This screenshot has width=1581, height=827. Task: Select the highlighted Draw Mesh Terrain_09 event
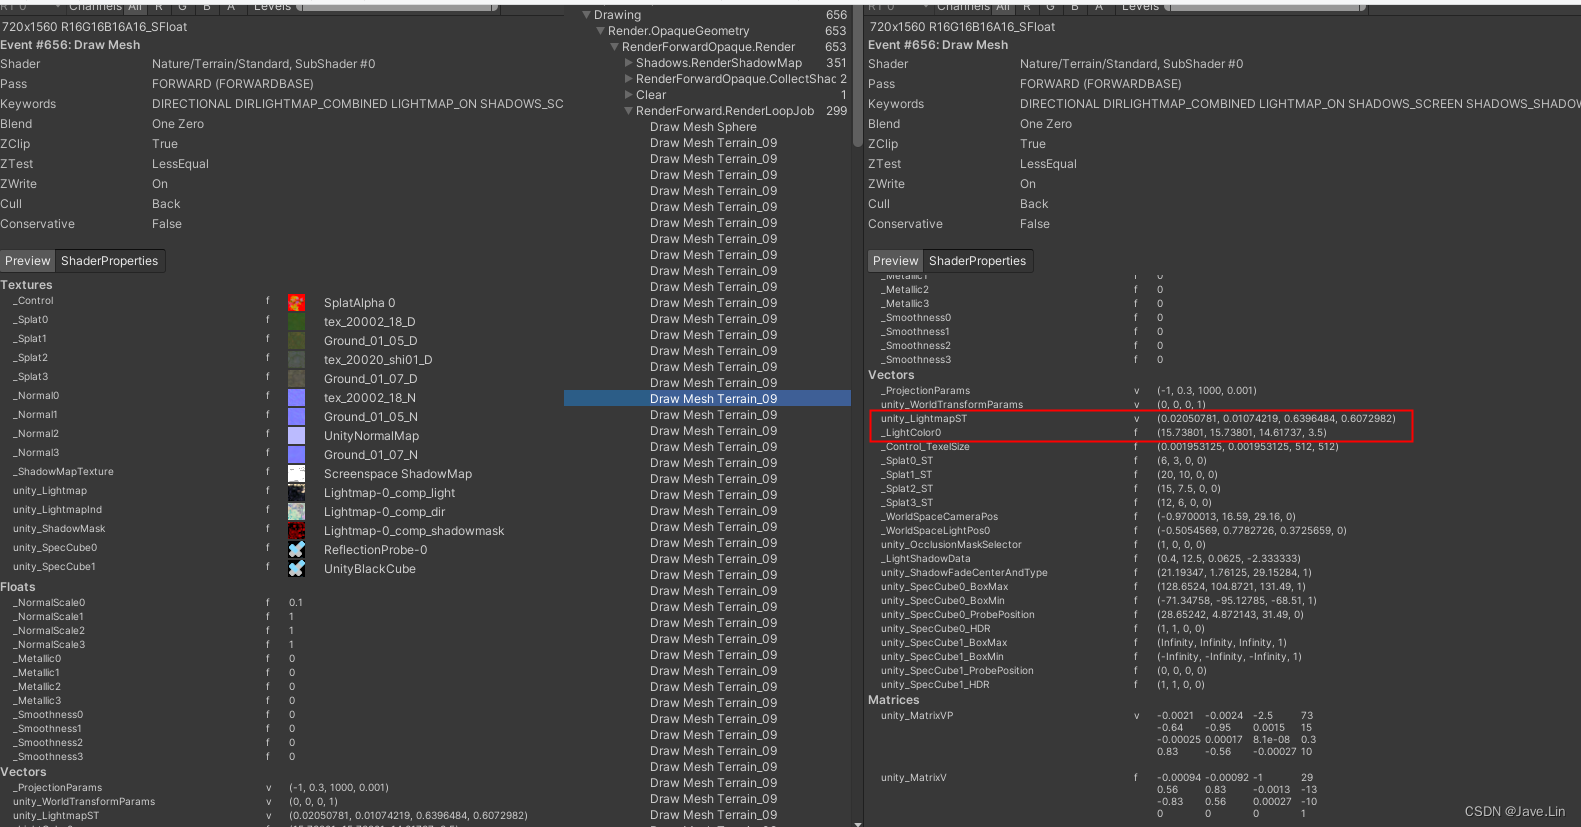pyautogui.click(x=707, y=399)
